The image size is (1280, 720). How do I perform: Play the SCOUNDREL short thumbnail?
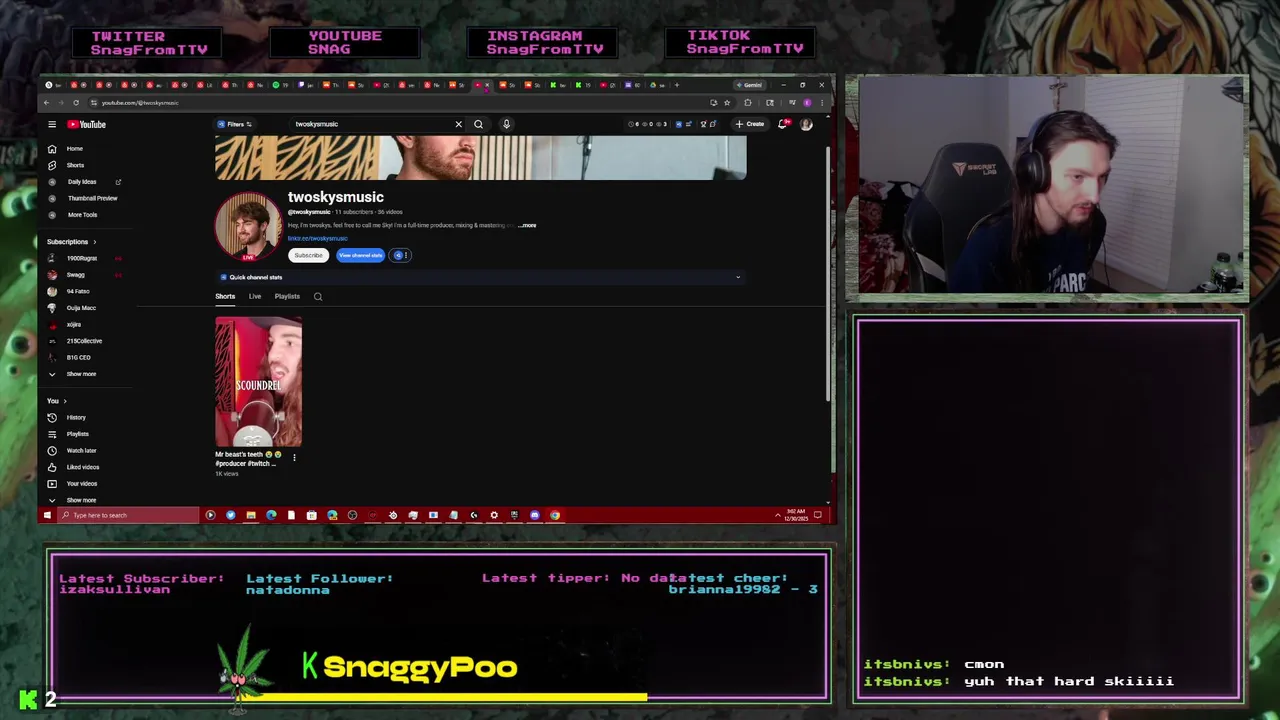coord(258,381)
